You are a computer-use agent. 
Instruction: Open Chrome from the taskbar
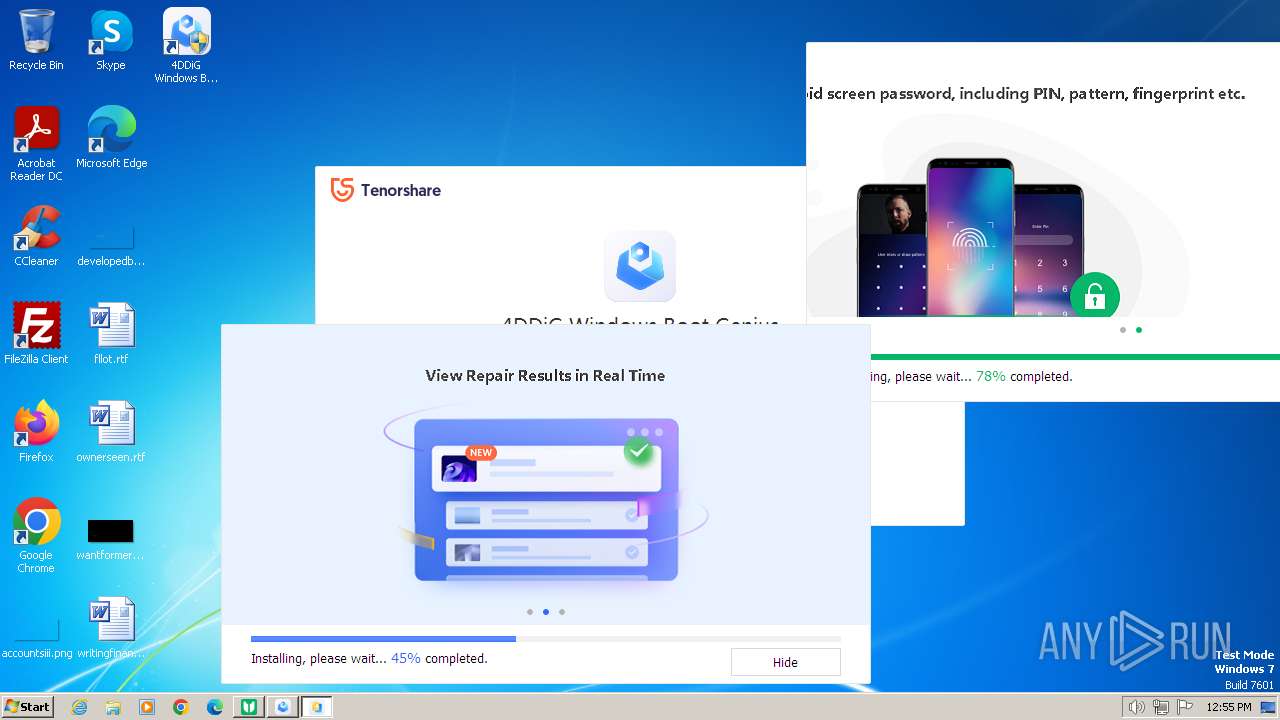click(x=181, y=707)
